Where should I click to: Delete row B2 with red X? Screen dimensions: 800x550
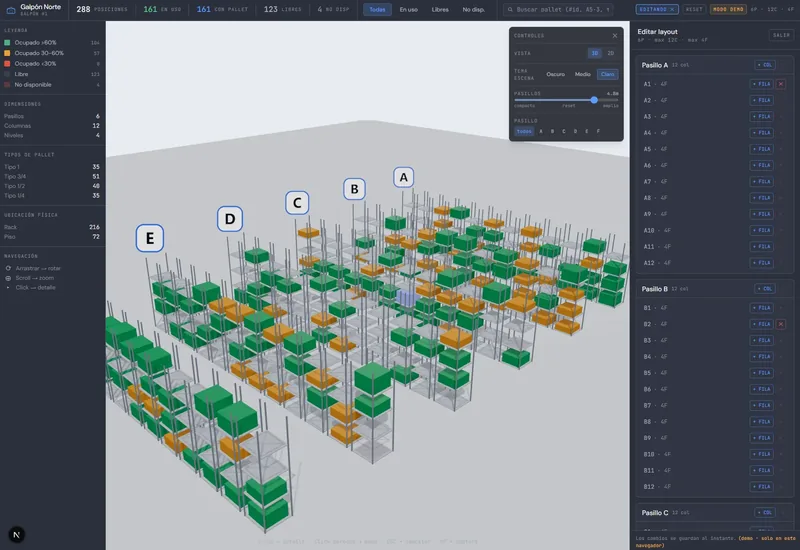pos(781,324)
